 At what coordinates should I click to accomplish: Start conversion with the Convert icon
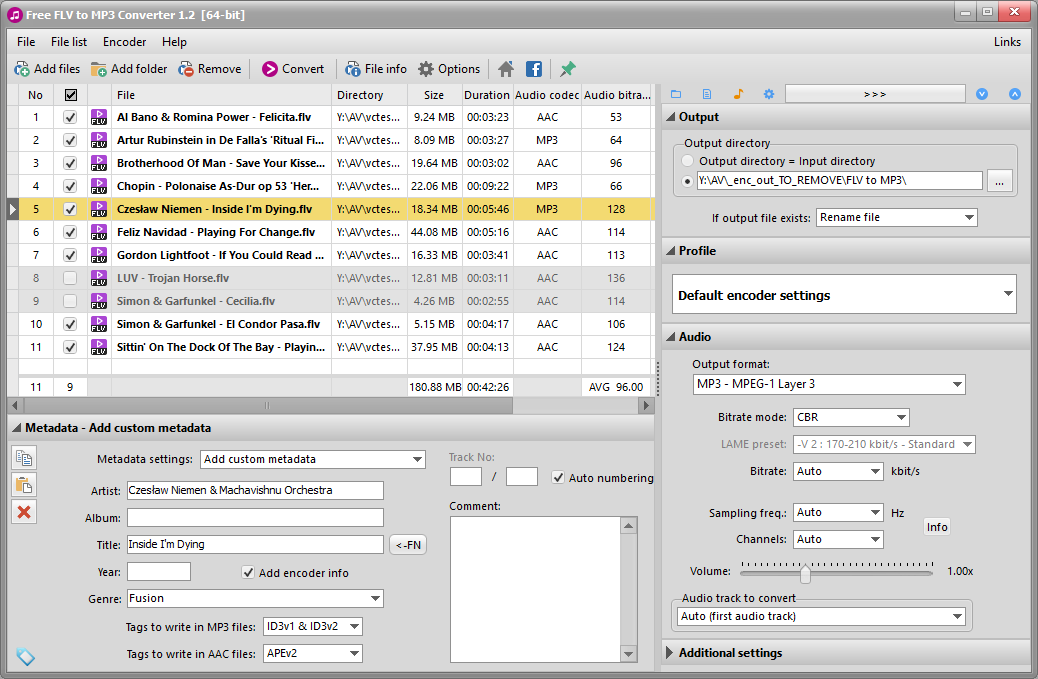point(269,69)
